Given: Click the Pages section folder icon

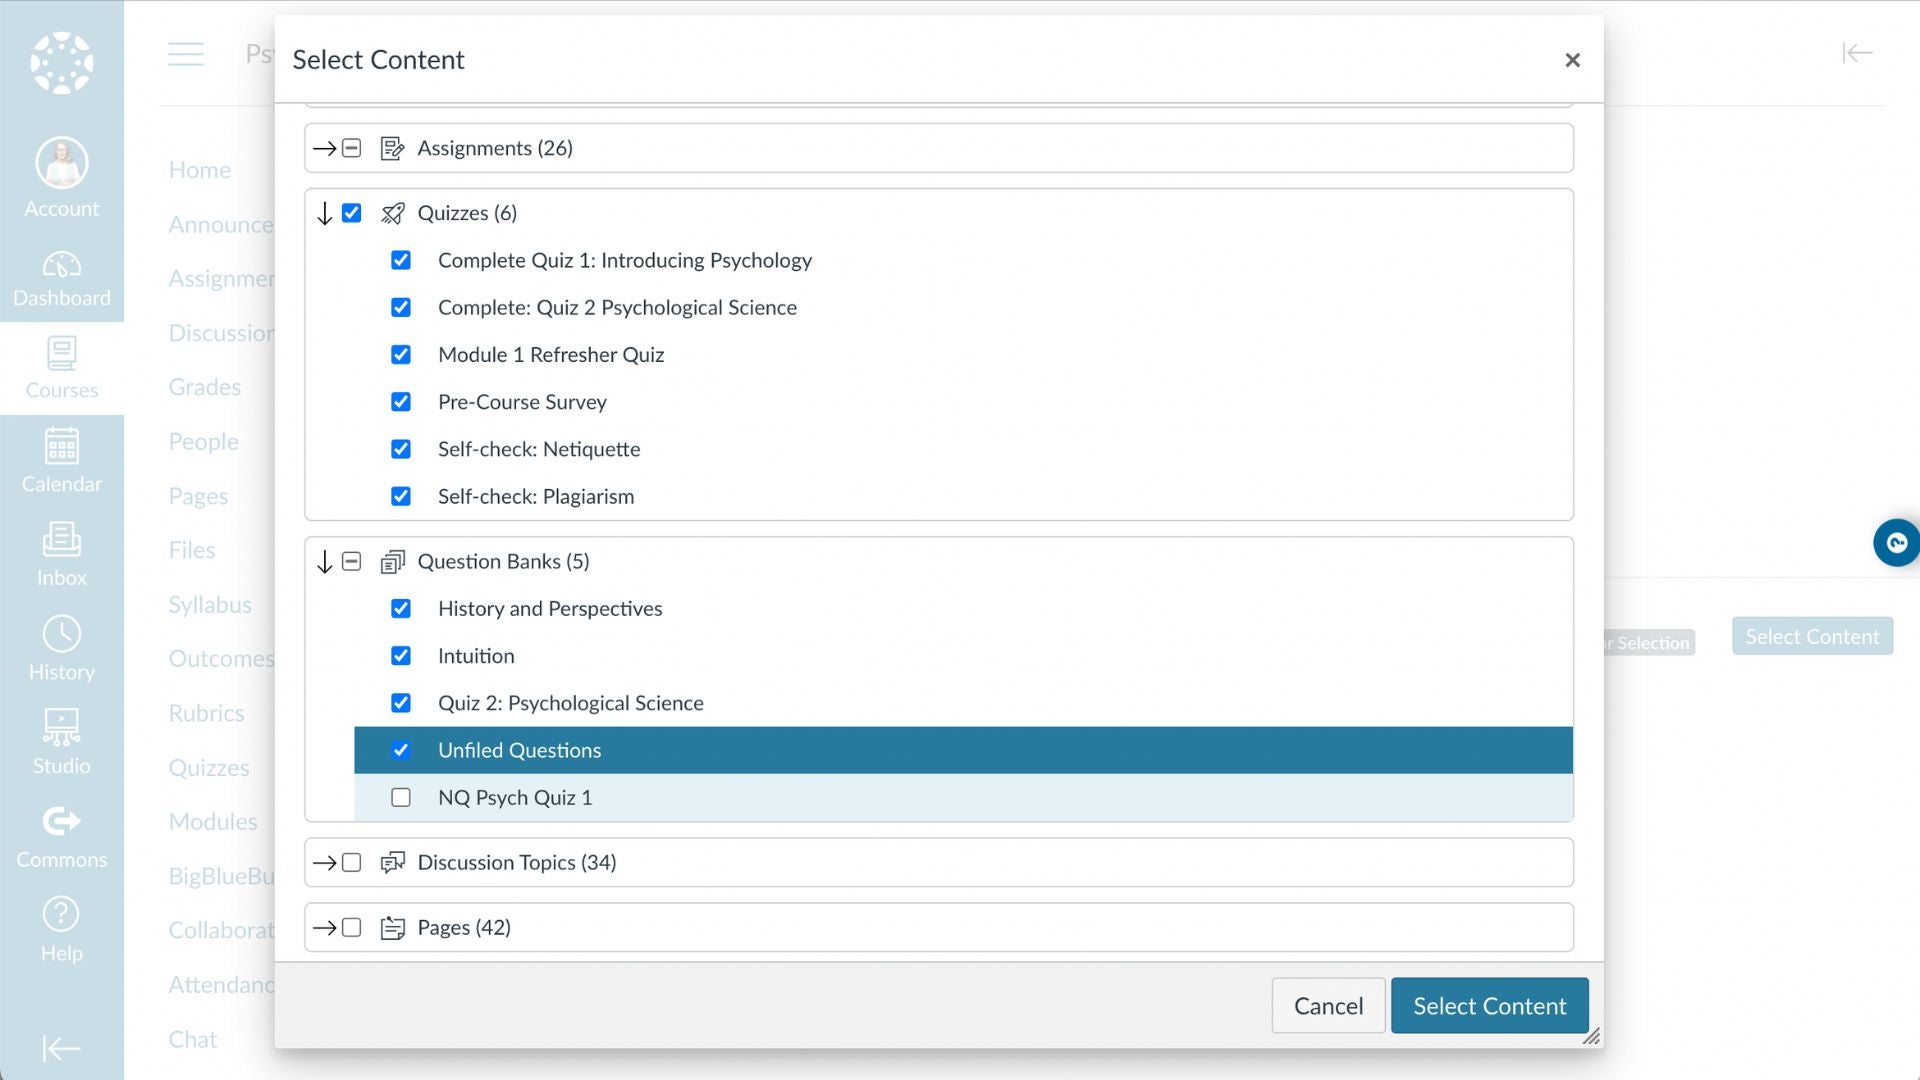Looking at the screenshot, I should [x=392, y=927].
